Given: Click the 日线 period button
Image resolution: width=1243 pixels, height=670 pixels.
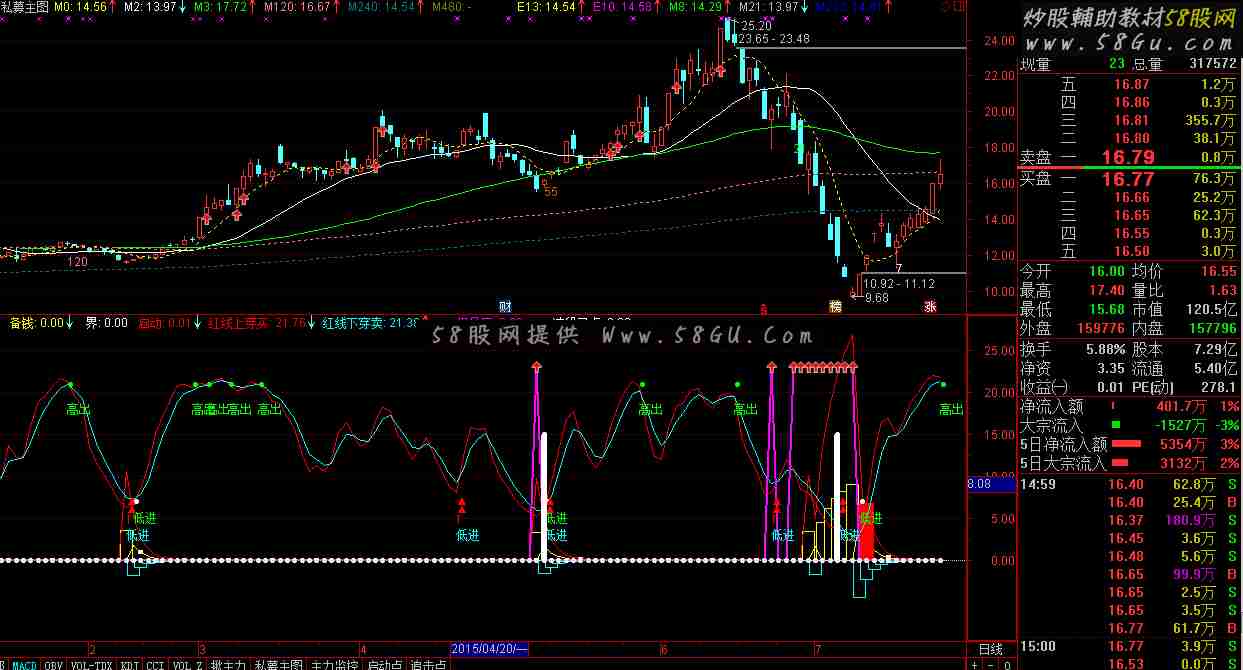Looking at the screenshot, I should [989, 650].
